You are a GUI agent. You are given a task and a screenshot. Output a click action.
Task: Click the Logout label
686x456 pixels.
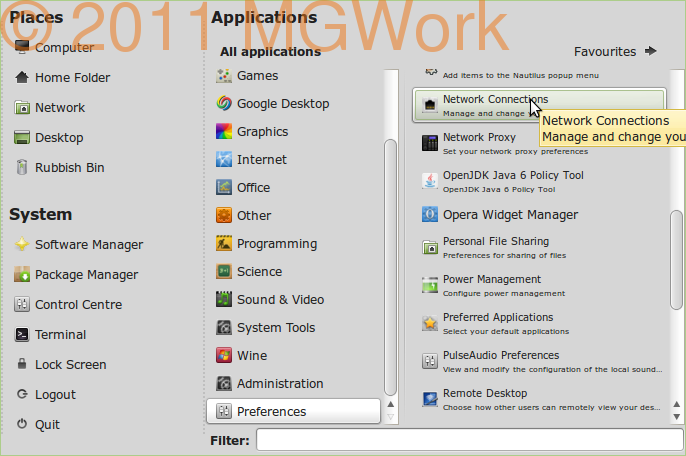tap(55, 395)
